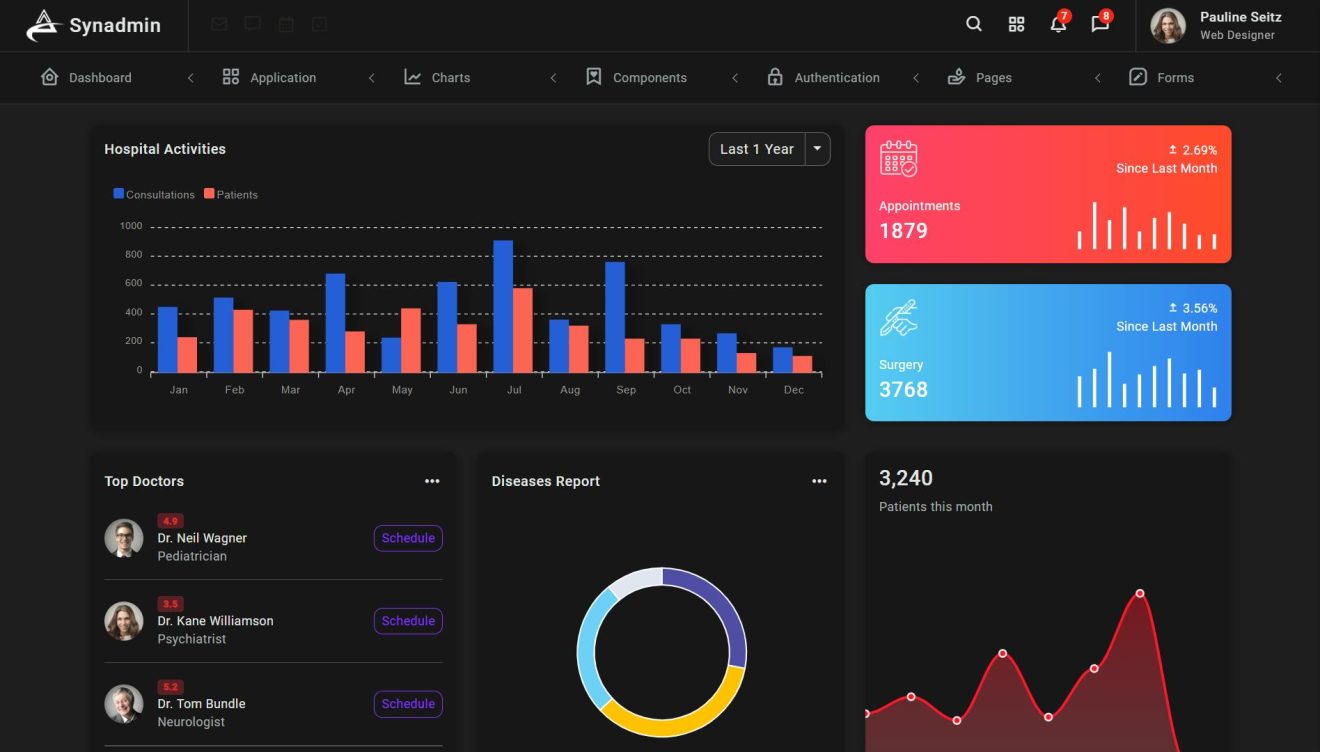
Task: Click Schedule for Dr. Tom Bundle
Action: tap(407, 704)
